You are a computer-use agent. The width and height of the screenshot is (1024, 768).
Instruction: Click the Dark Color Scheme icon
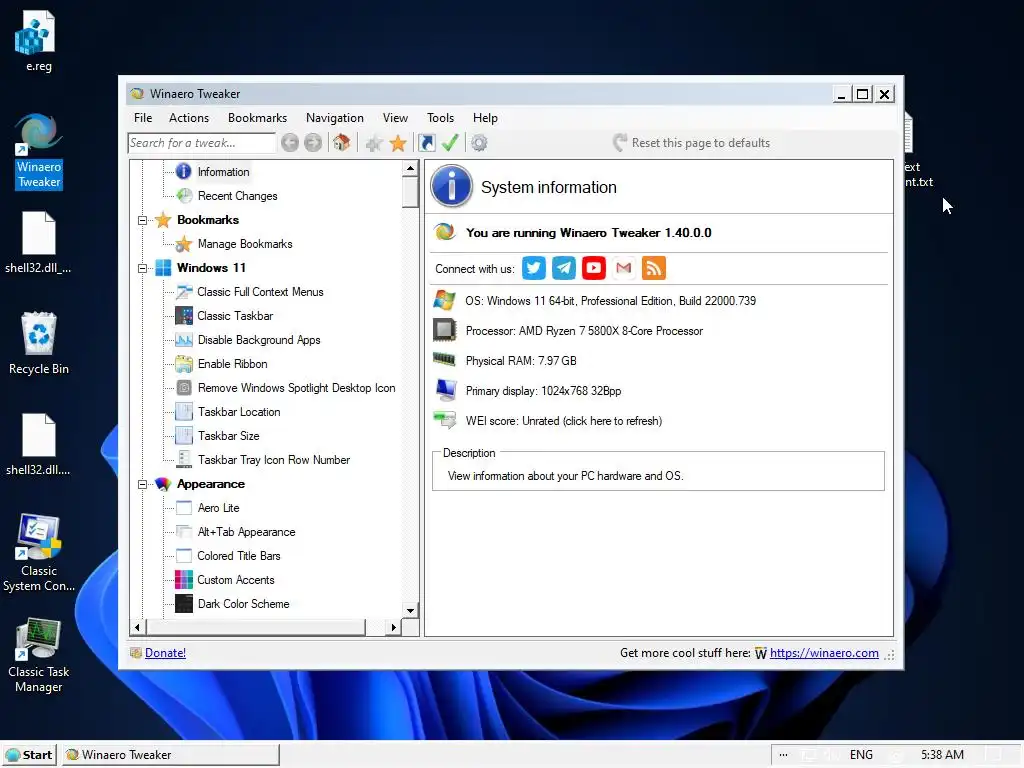pyautogui.click(x=184, y=604)
